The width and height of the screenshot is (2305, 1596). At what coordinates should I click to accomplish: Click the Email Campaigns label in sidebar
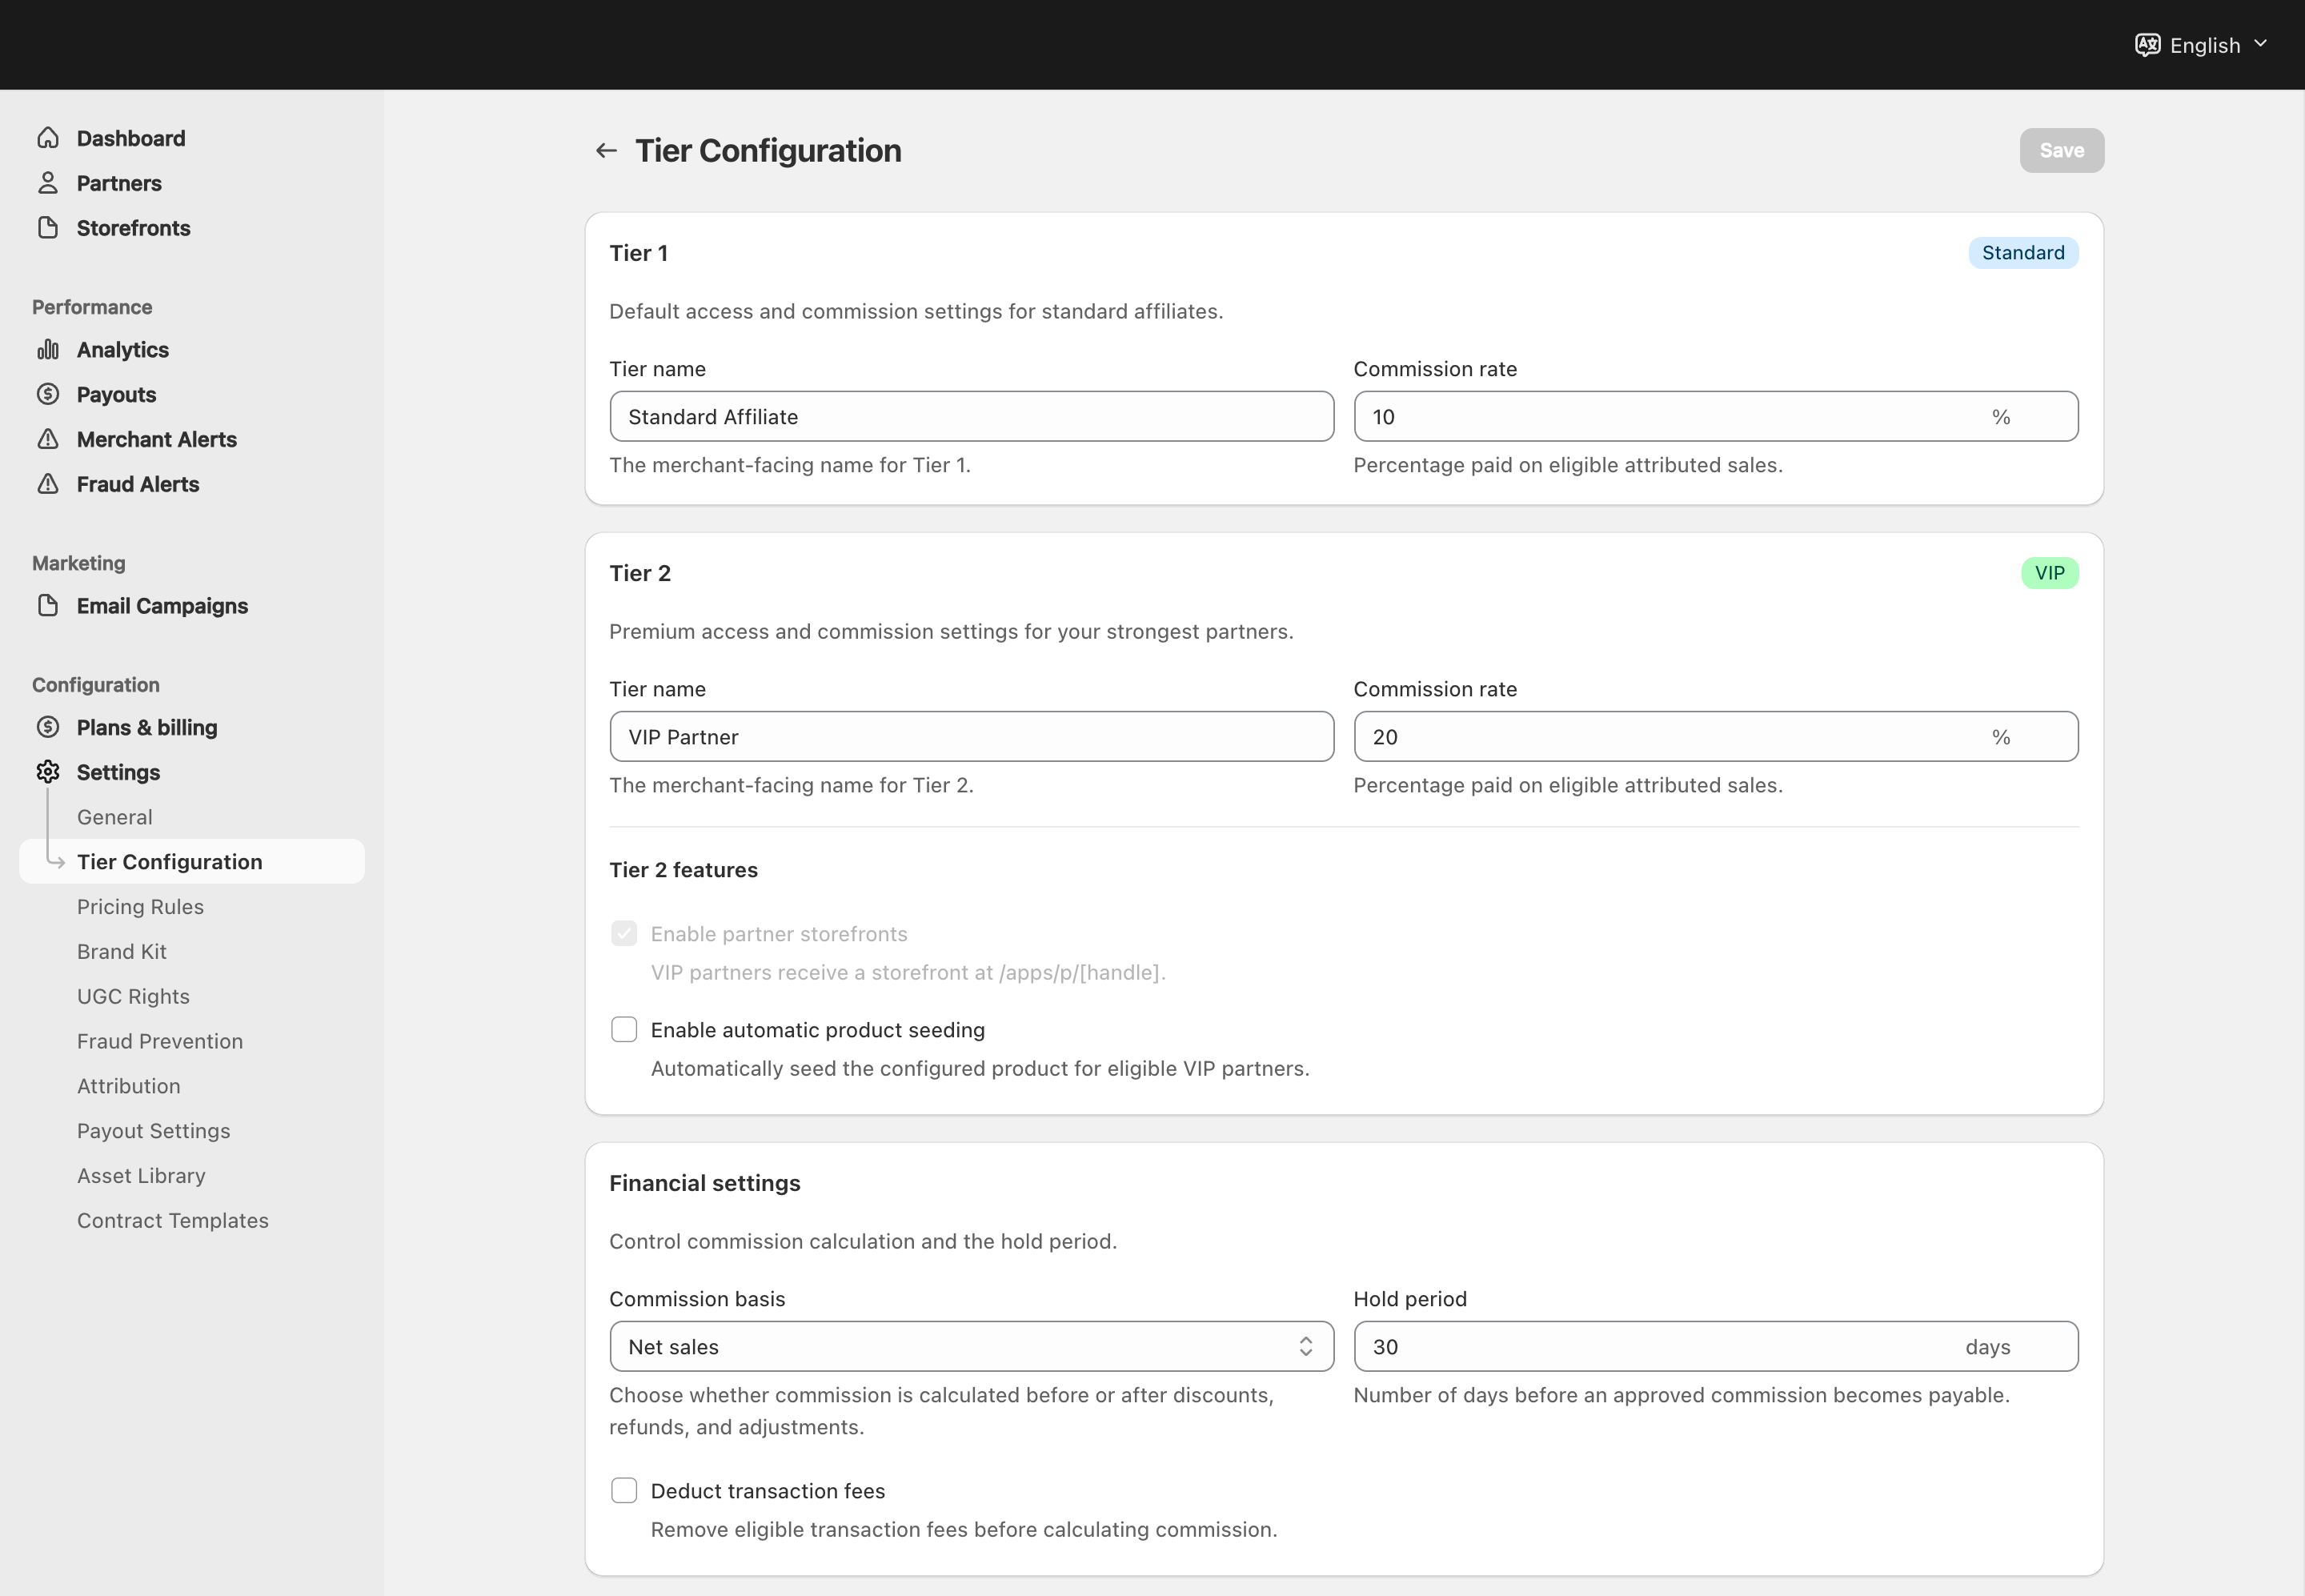point(162,606)
